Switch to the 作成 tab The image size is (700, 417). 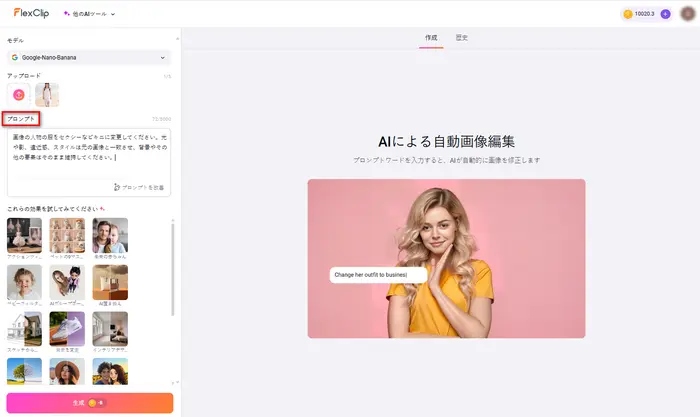(x=431, y=38)
